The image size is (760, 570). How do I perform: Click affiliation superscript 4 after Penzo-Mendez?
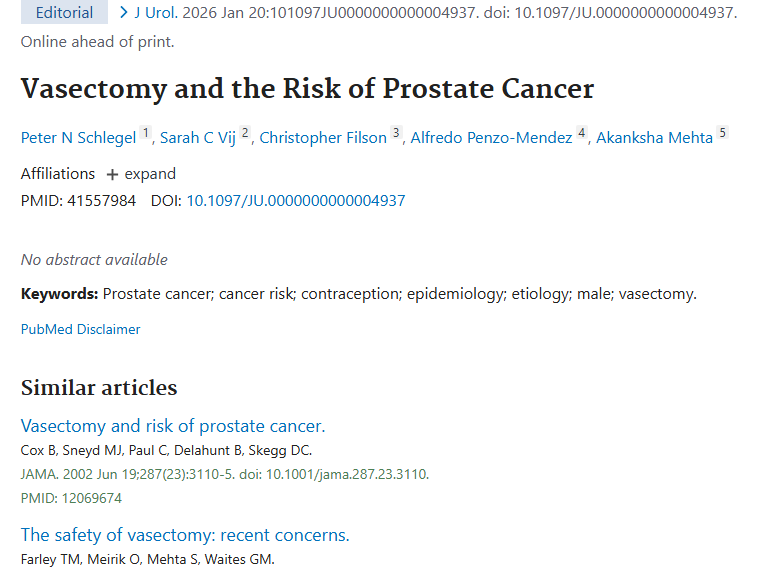point(581,133)
